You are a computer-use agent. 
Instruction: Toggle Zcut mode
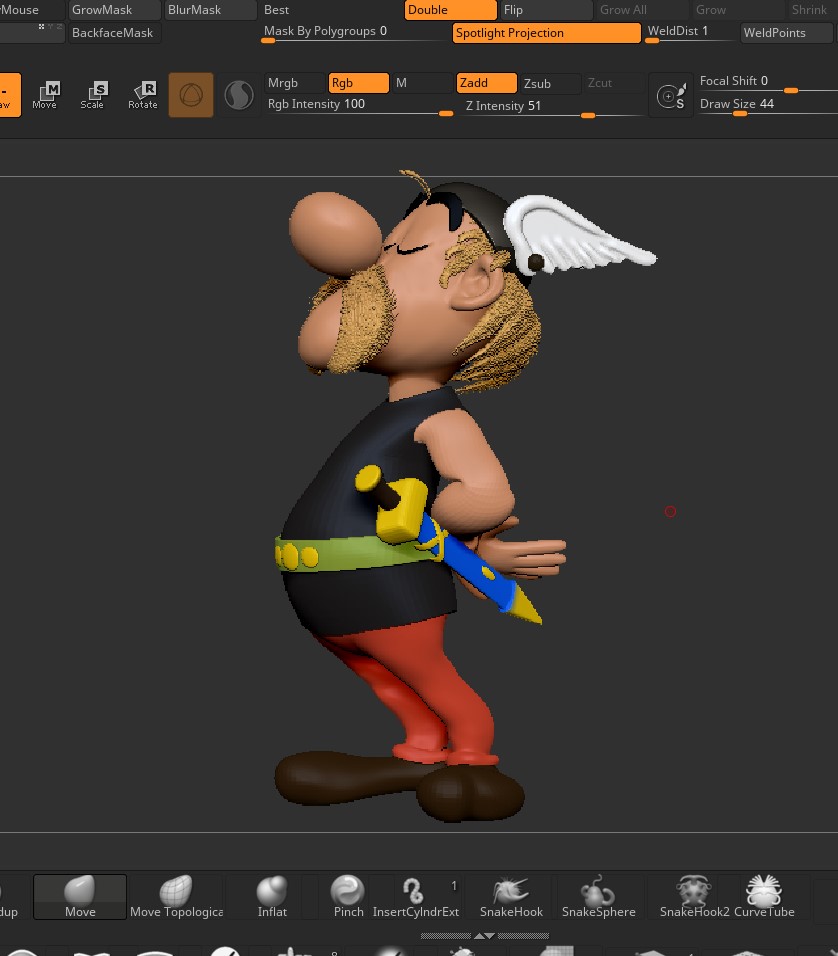(614, 83)
